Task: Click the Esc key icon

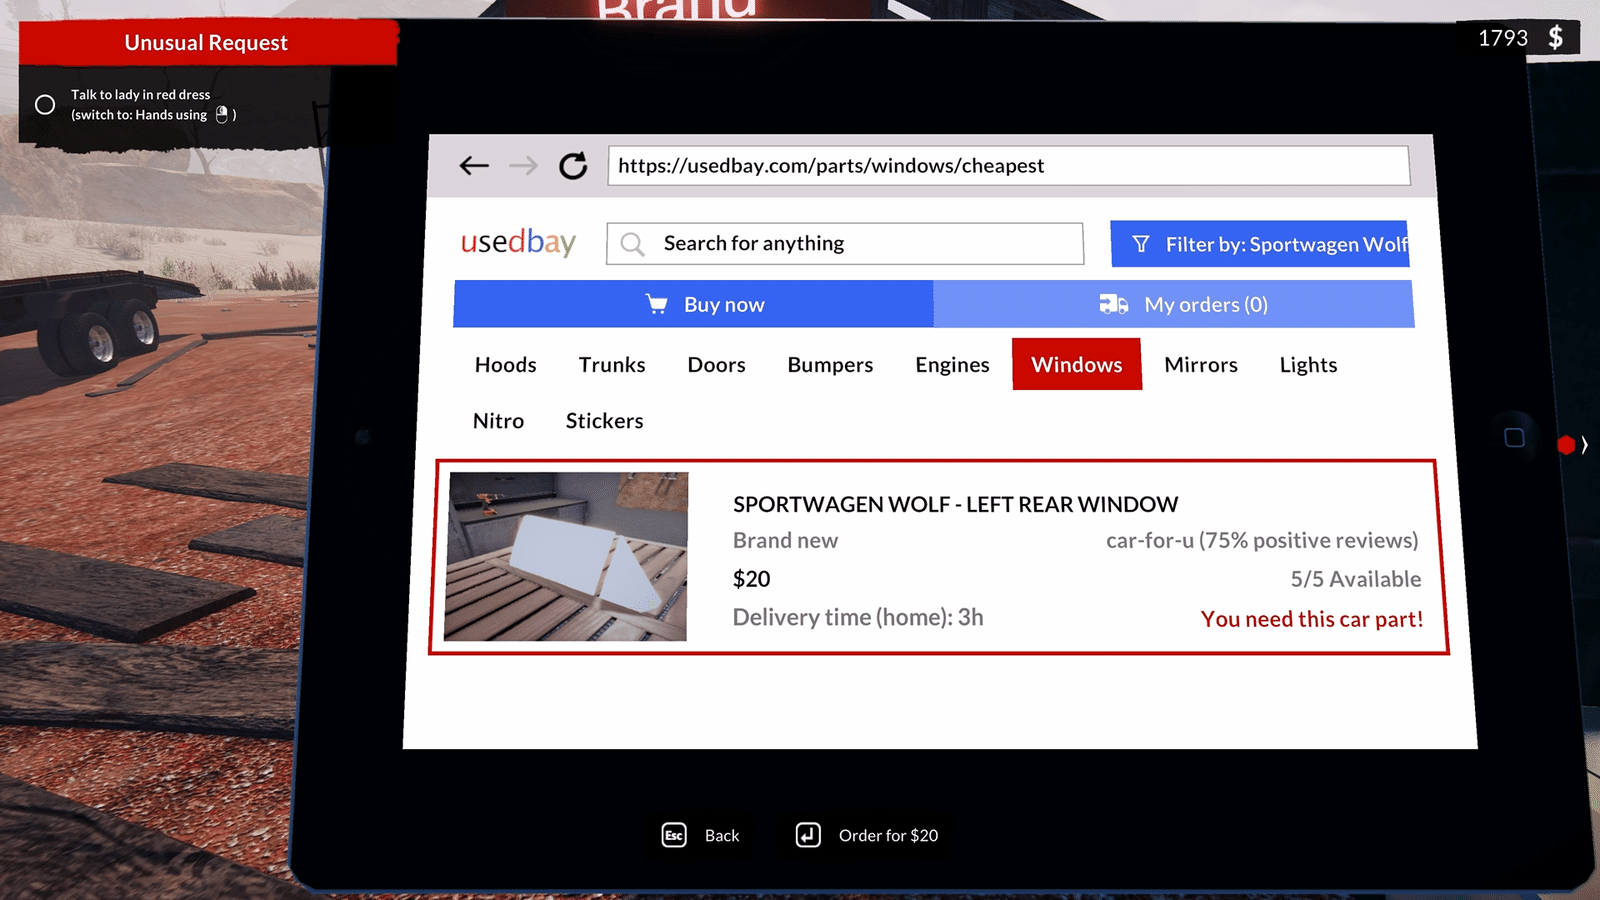Action: [x=674, y=835]
